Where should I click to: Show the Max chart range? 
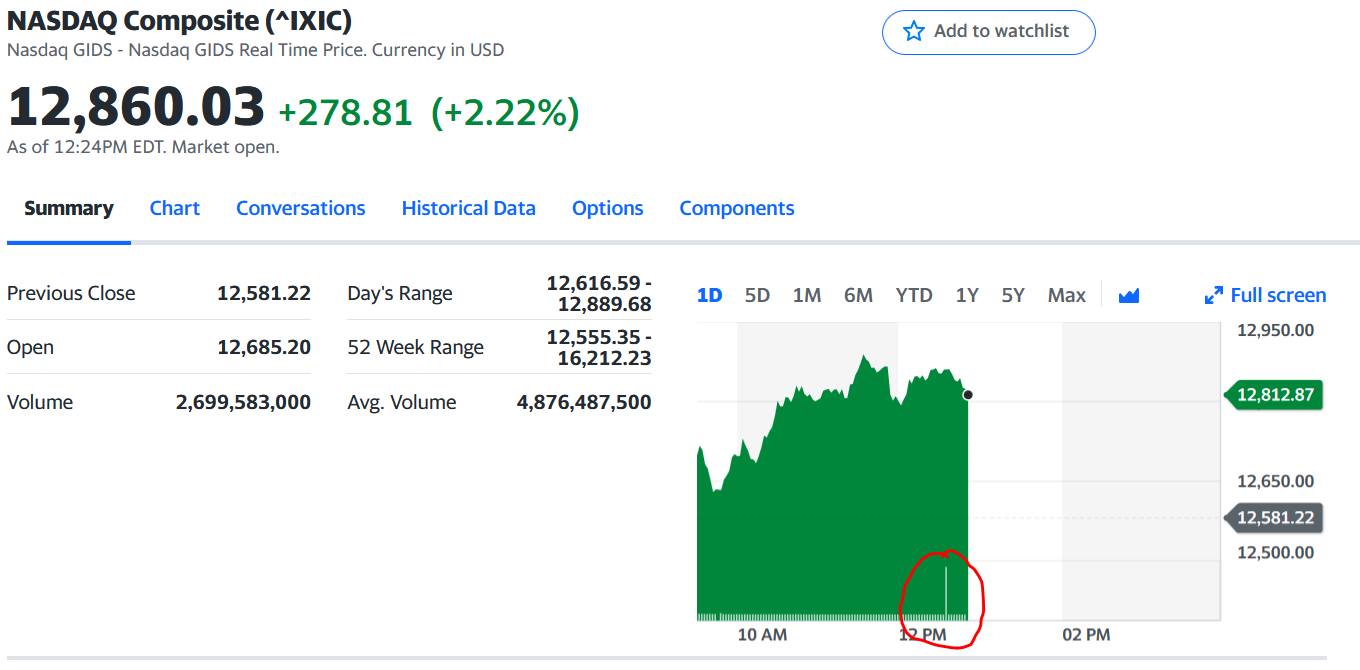tap(1067, 295)
